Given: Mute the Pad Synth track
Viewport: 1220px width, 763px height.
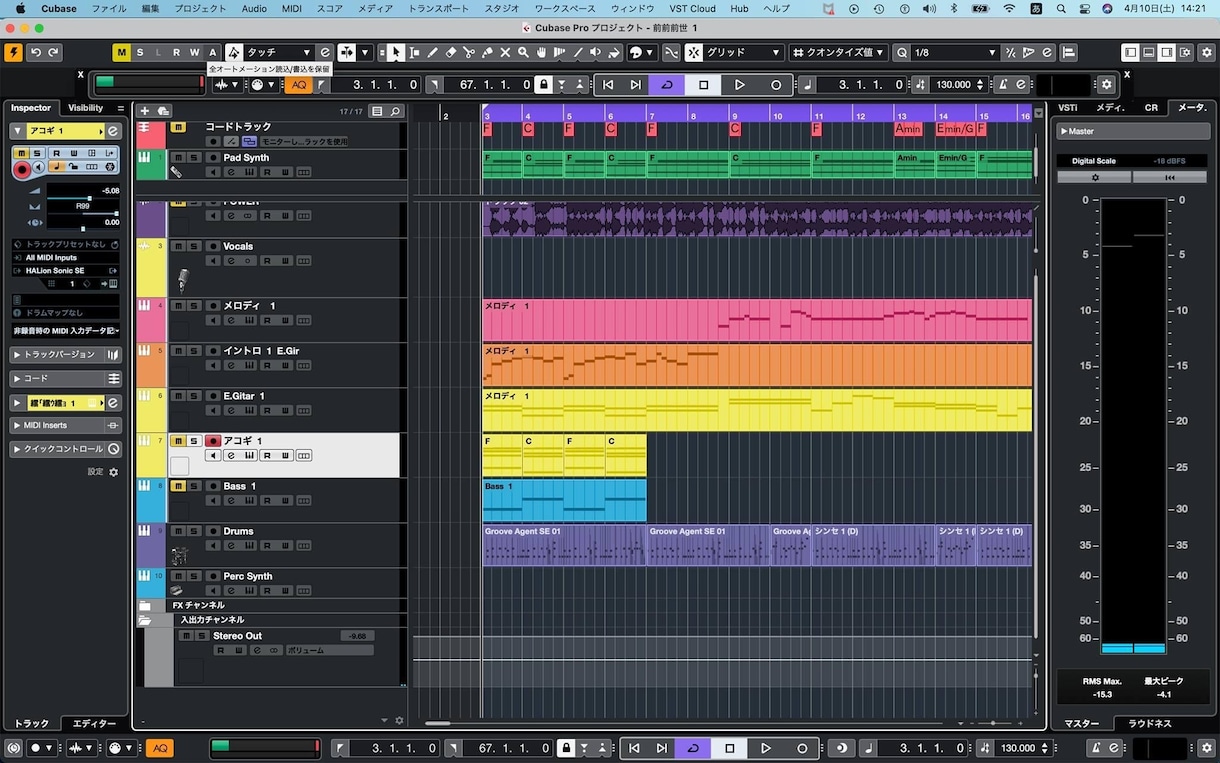Looking at the screenshot, I should (x=176, y=158).
